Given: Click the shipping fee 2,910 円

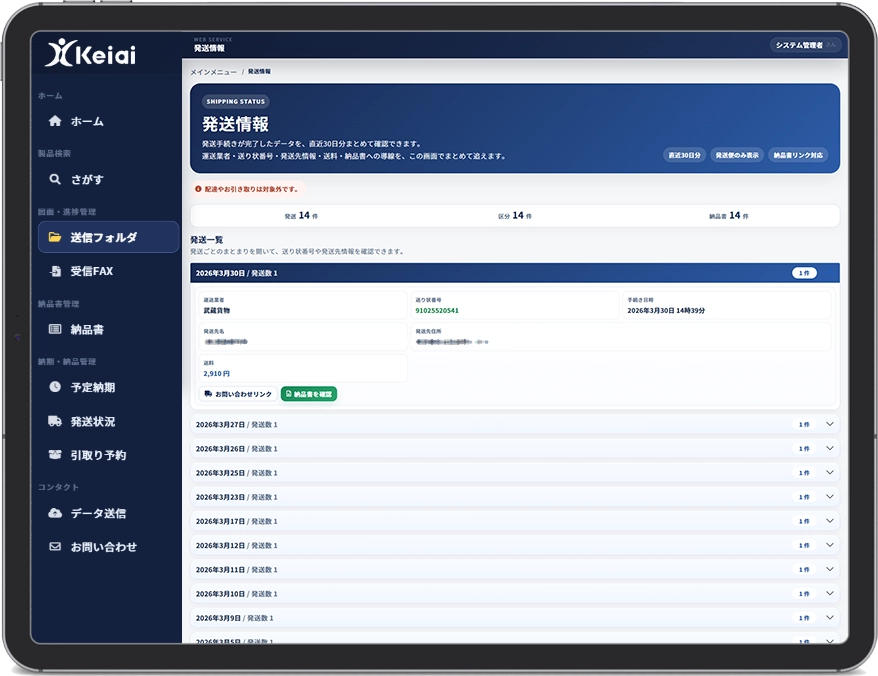Looking at the screenshot, I should [x=217, y=374].
